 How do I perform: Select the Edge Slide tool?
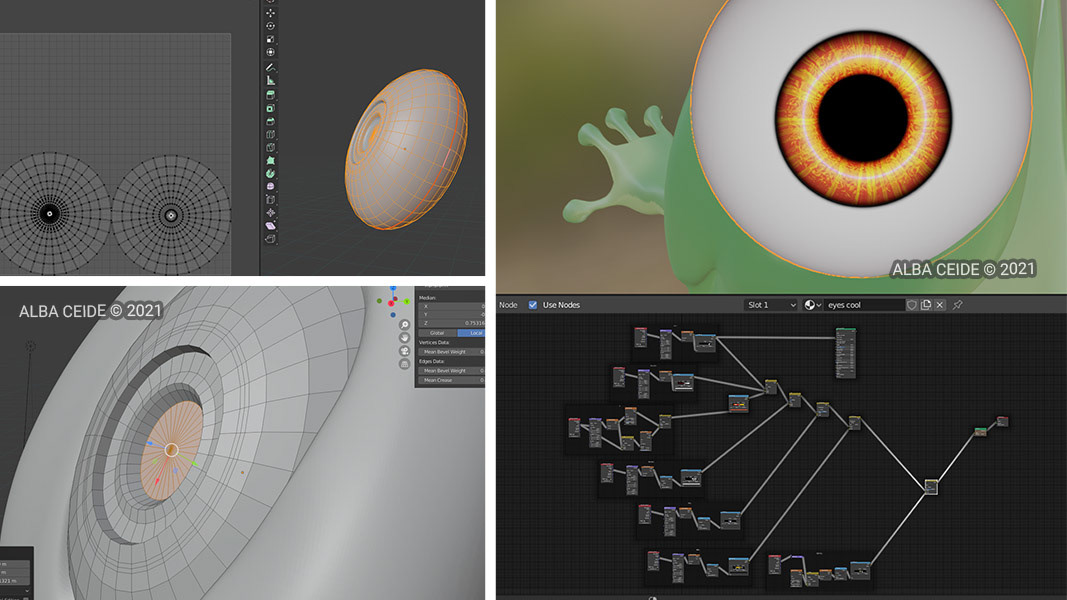click(x=270, y=199)
